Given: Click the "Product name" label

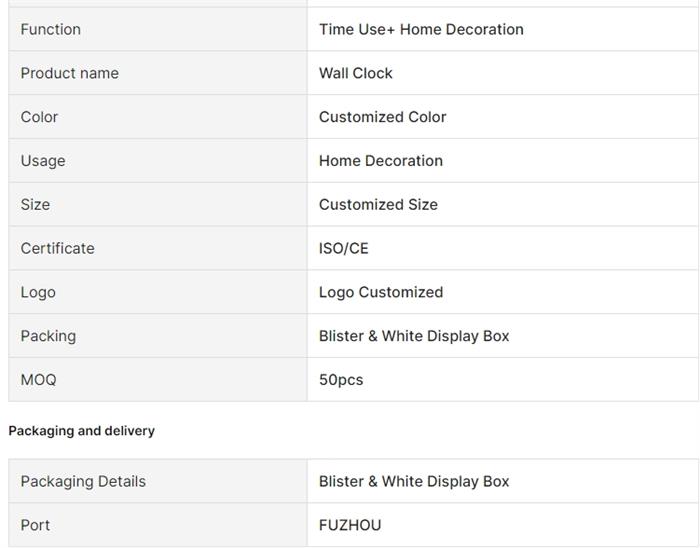Looking at the screenshot, I should (69, 73).
